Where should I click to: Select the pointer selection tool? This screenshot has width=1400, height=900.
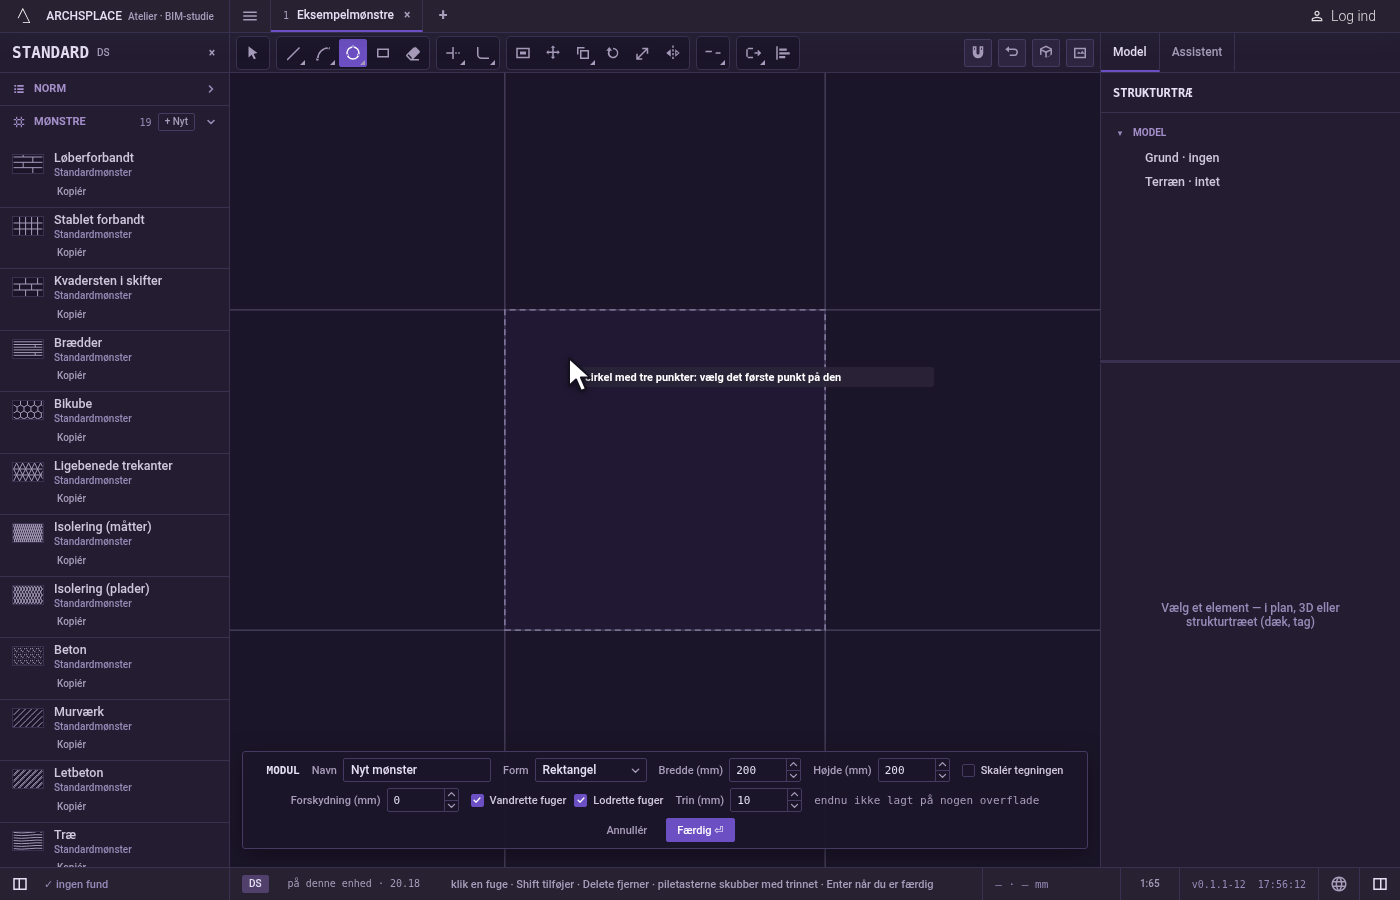(x=253, y=53)
